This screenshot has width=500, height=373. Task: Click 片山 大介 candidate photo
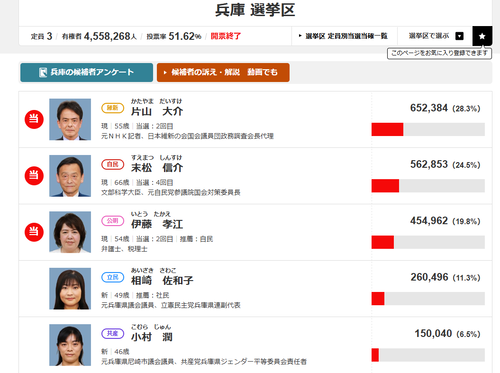[70, 119]
